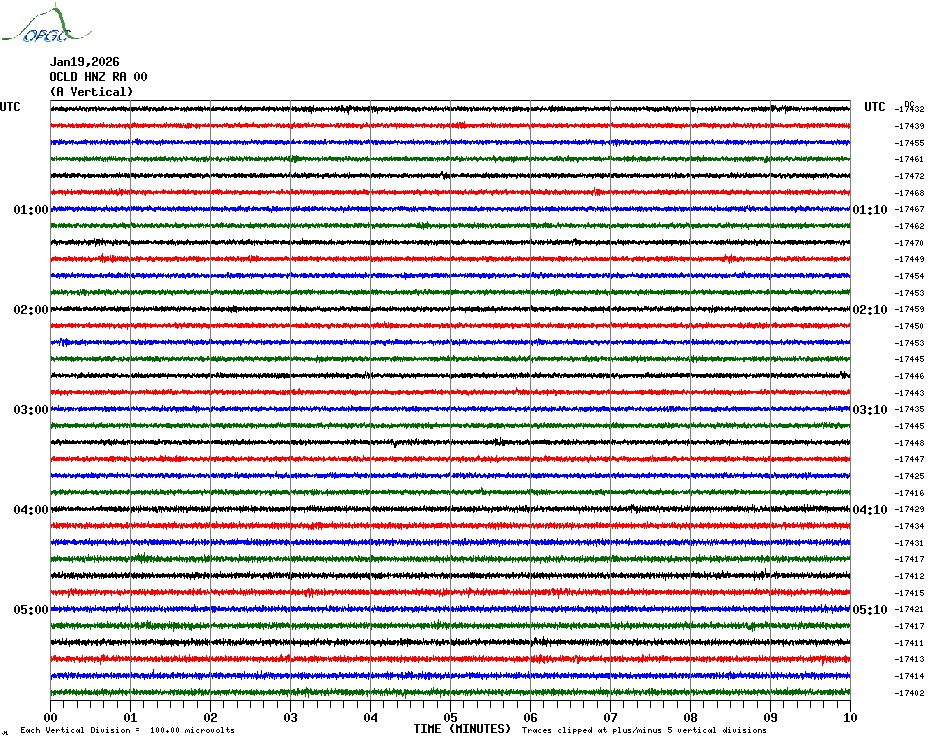The width and height of the screenshot is (930, 744).
Task: Click the 02 minute axis label
Action: (211, 717)
